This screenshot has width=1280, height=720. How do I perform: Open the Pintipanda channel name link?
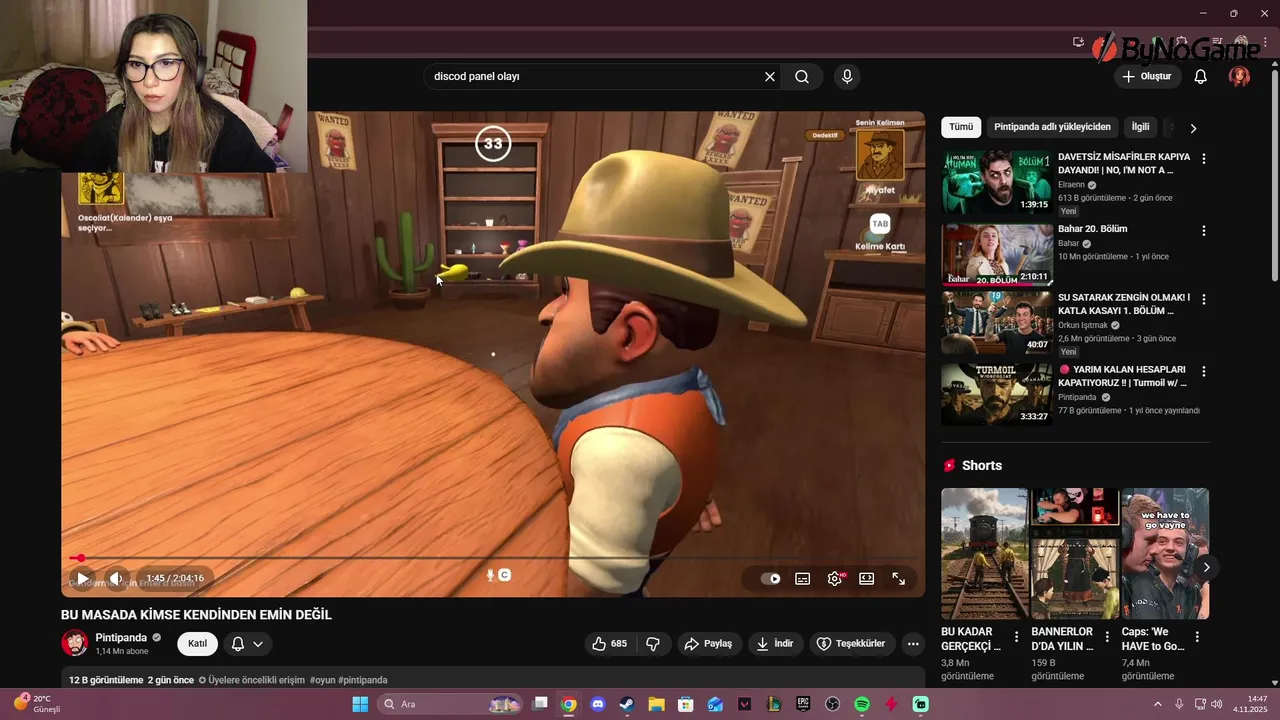tap(121, 637)
